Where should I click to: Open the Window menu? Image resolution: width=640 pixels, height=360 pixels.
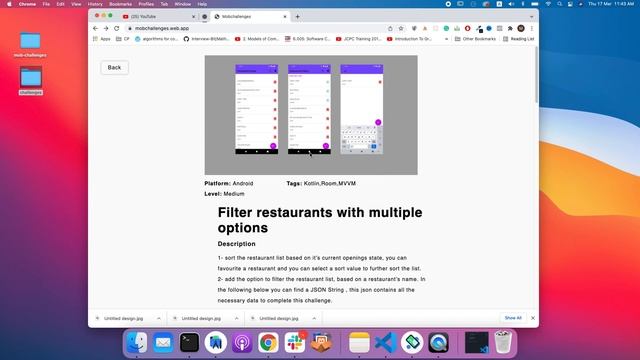[x=182, y=4]
